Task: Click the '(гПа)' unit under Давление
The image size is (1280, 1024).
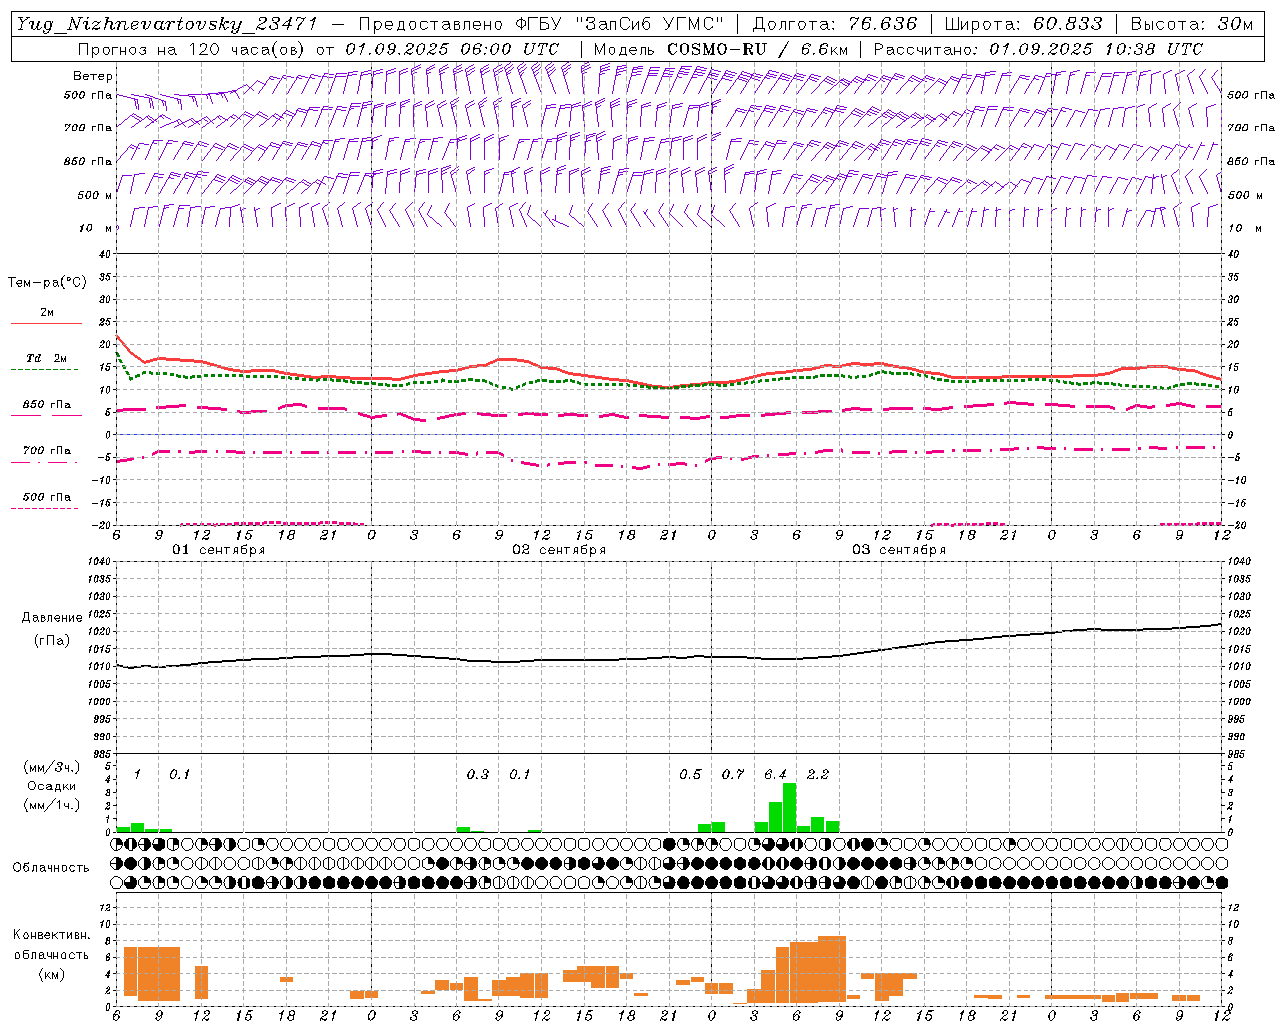Action: click(x=52, y=640)
